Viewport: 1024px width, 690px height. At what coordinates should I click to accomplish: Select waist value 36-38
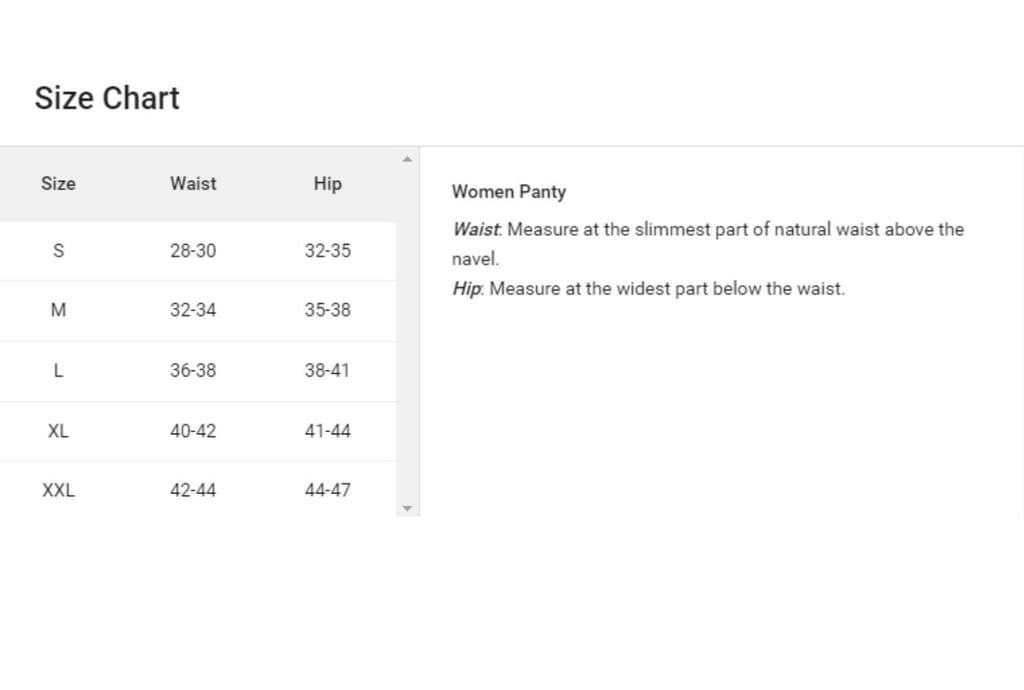193,370
